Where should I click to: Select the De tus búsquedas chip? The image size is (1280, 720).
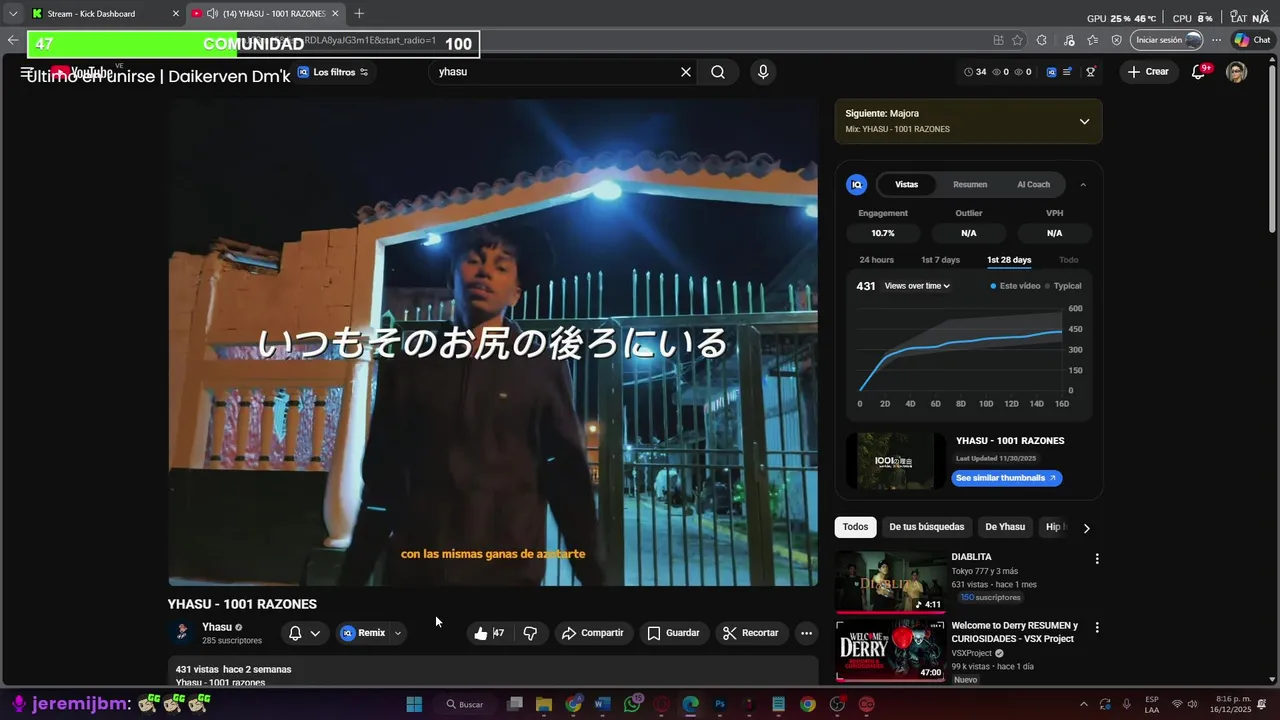[927, 527]
